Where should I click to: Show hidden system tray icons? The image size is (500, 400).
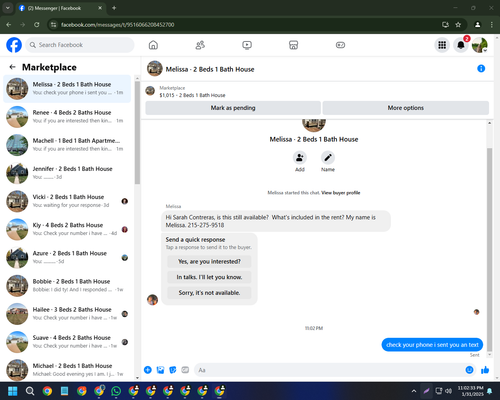[414, 391]
